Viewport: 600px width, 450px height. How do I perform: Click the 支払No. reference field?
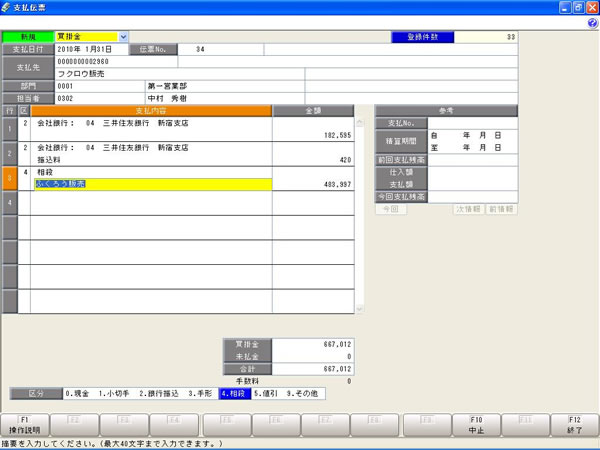(473, 123)
